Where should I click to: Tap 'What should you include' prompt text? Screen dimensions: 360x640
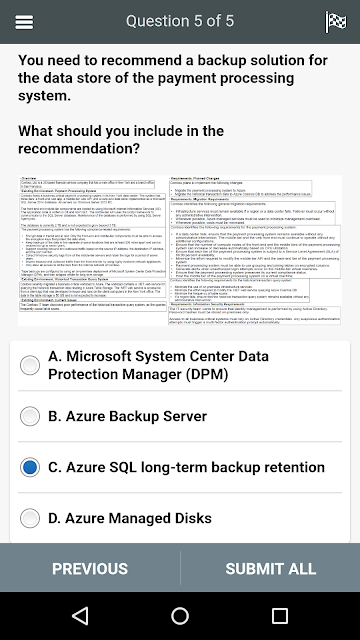121,140
